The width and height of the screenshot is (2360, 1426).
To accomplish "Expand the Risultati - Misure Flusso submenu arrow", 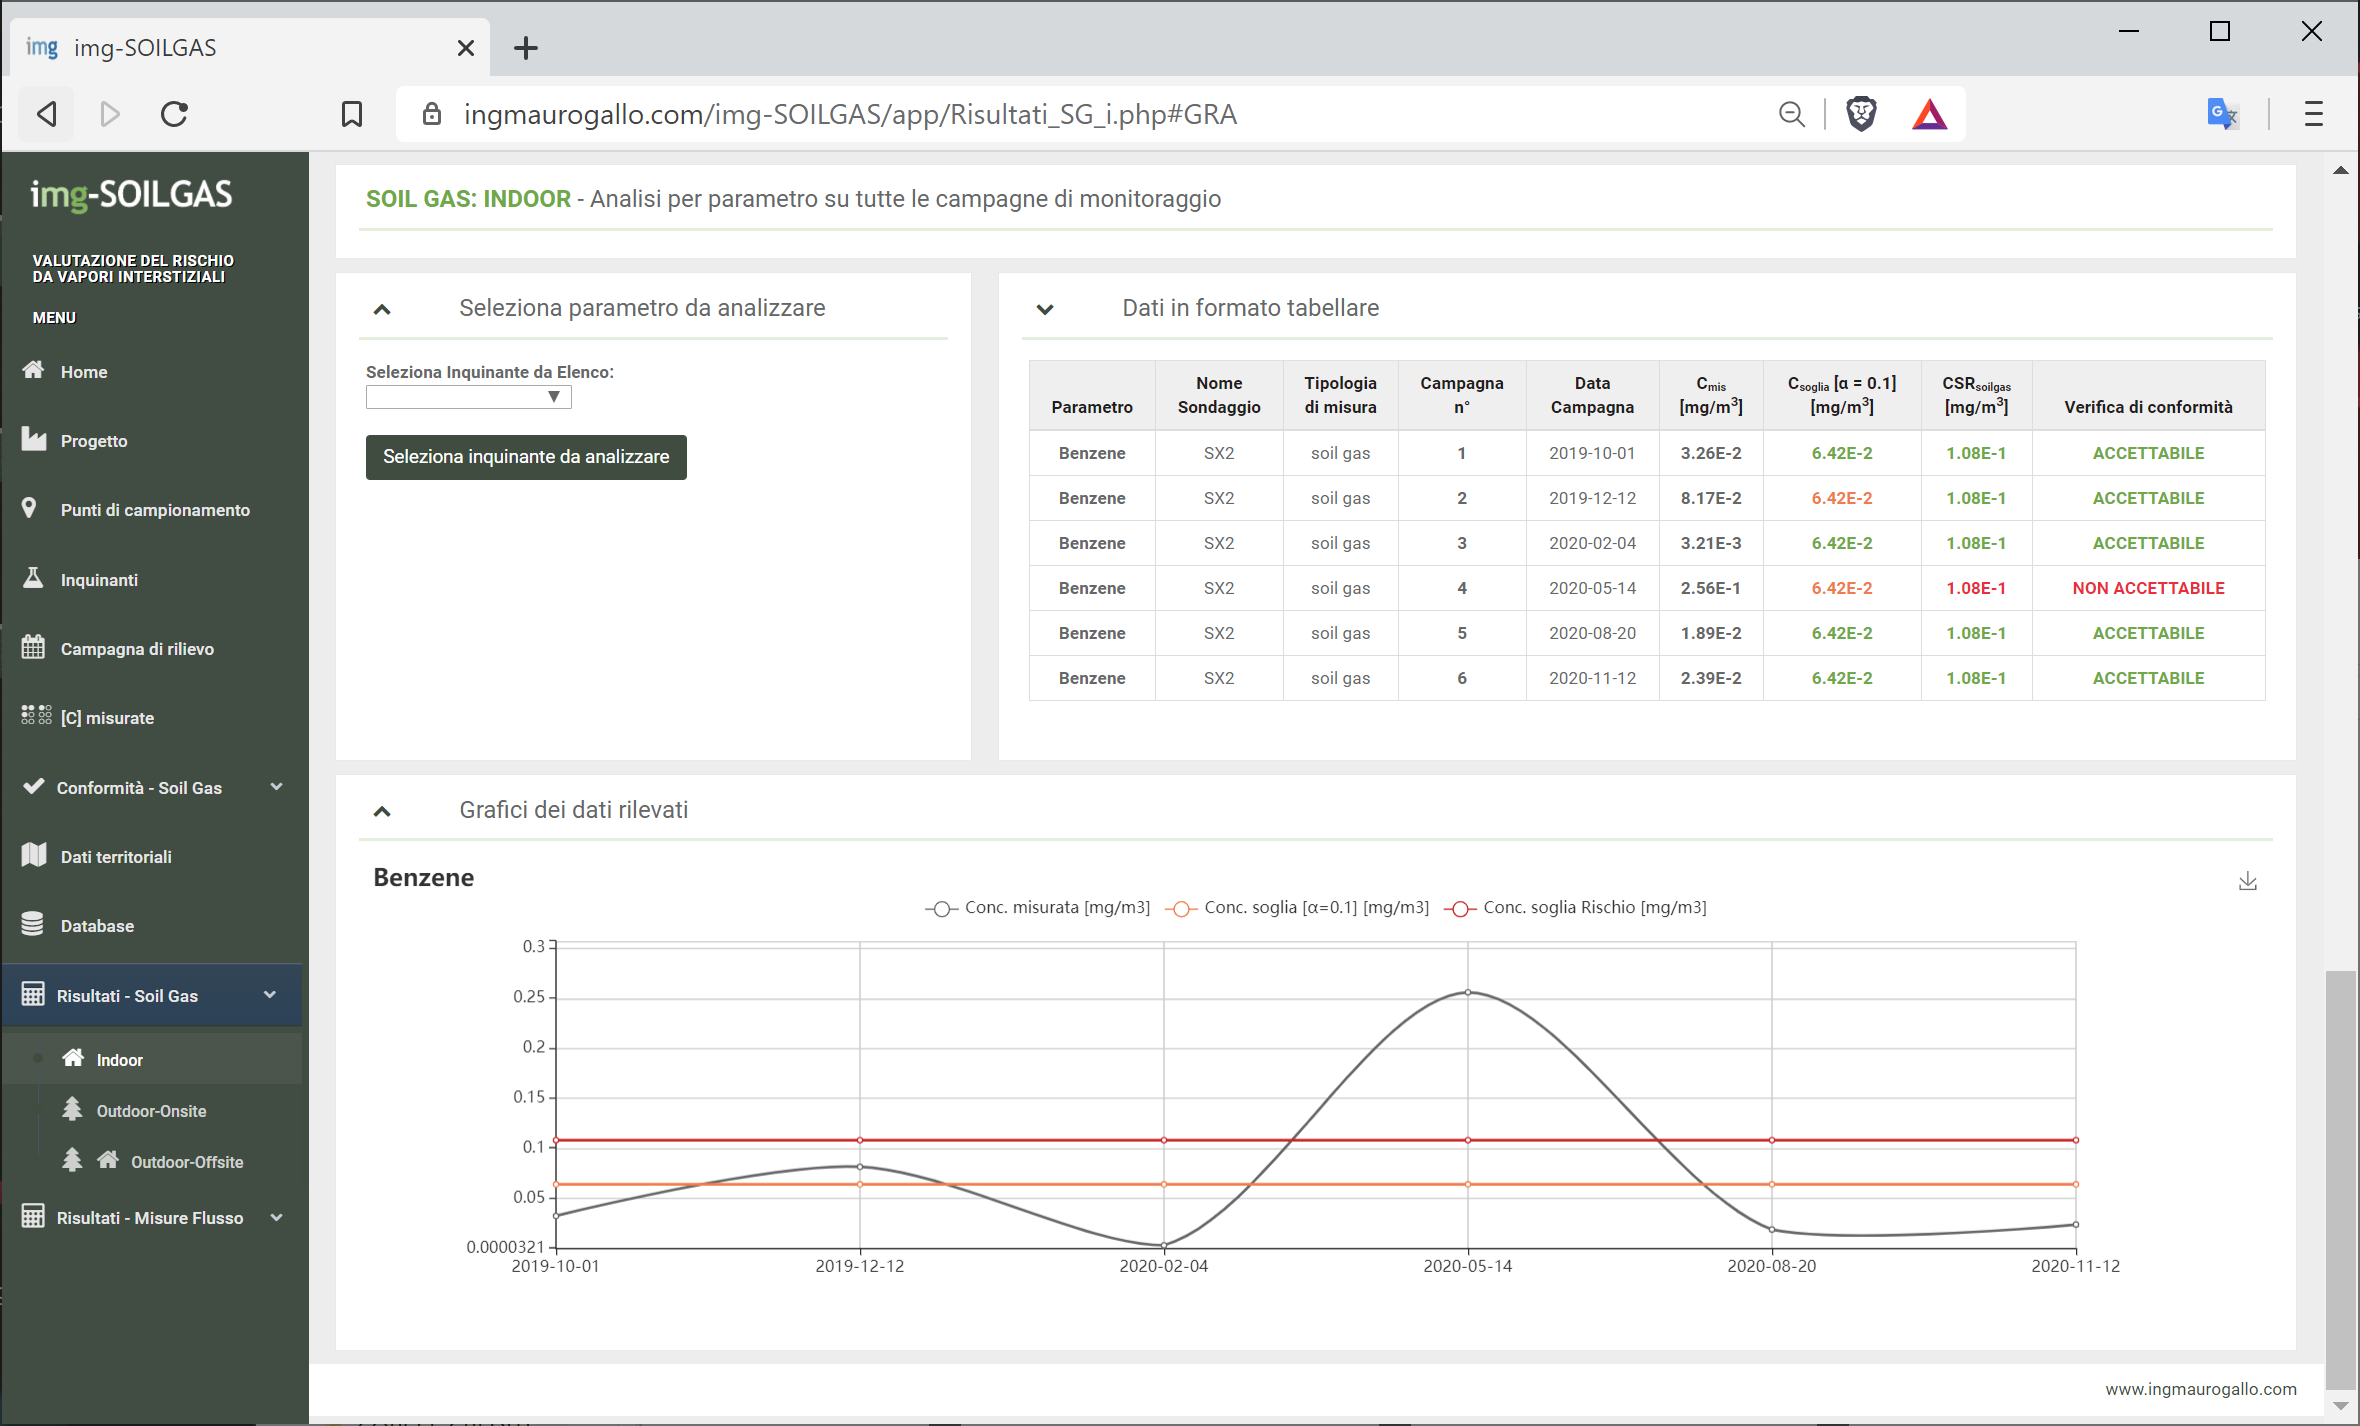I will coord(277,1217).
